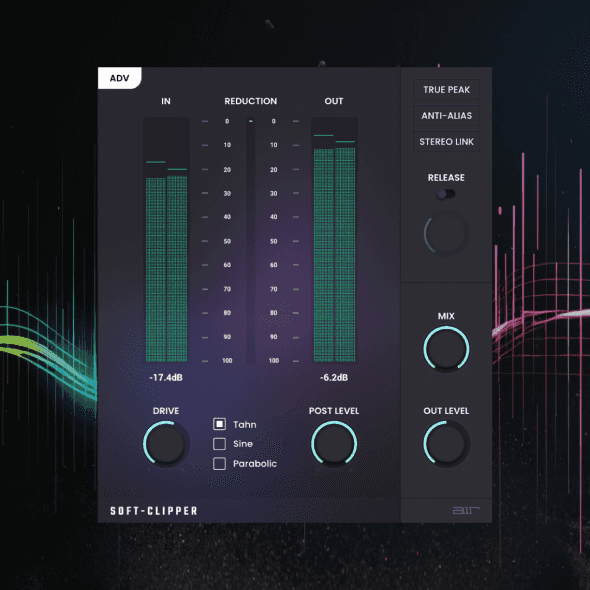Viewport: 590px width, 590px height.
Task: Click the OUT LEVEL knob
Action: (446, 444)
